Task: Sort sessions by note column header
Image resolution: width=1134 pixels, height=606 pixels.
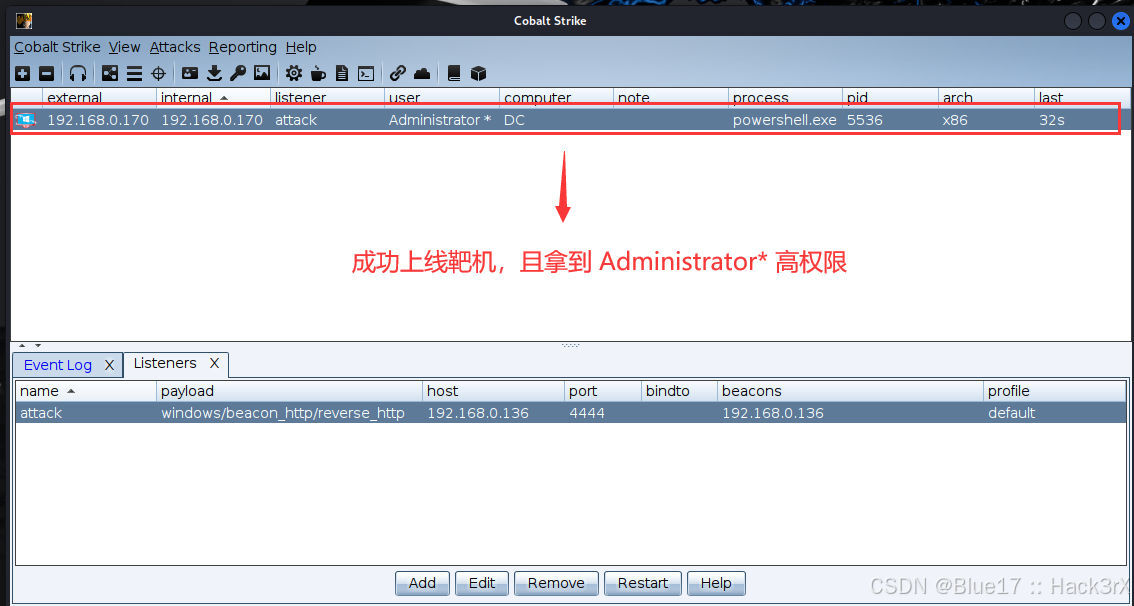Action: [670, 98]
